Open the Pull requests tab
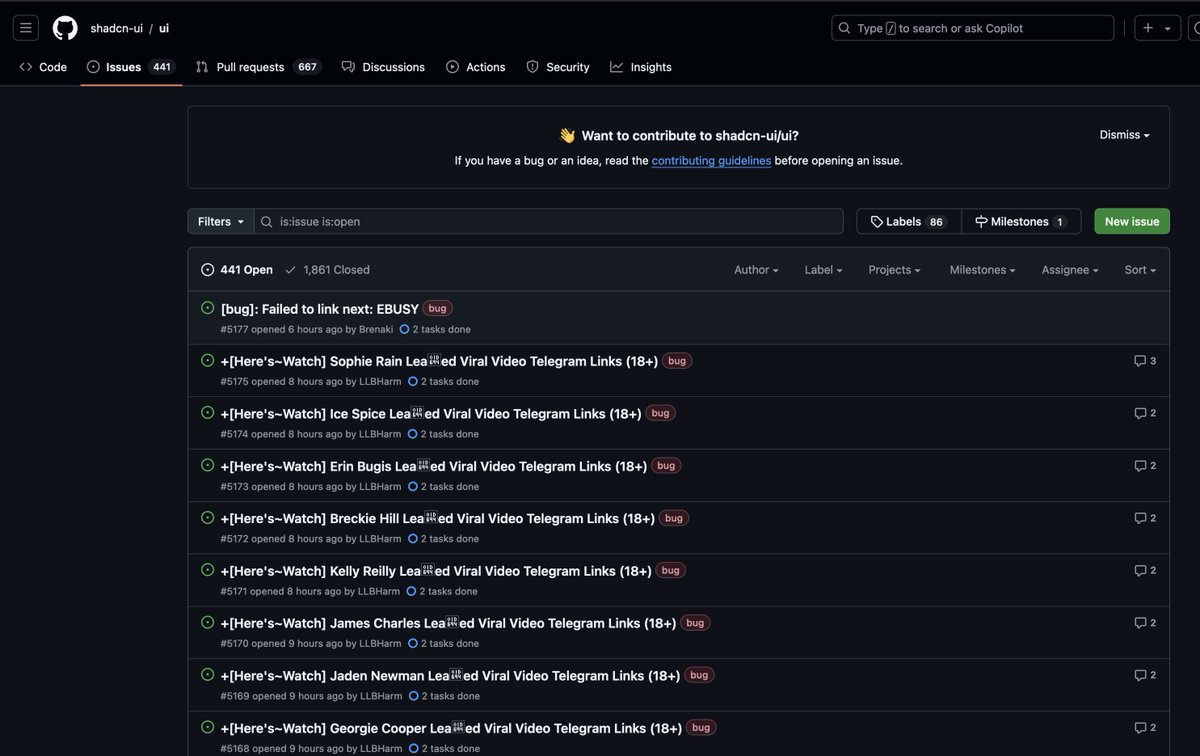 [x=258, y=67]
